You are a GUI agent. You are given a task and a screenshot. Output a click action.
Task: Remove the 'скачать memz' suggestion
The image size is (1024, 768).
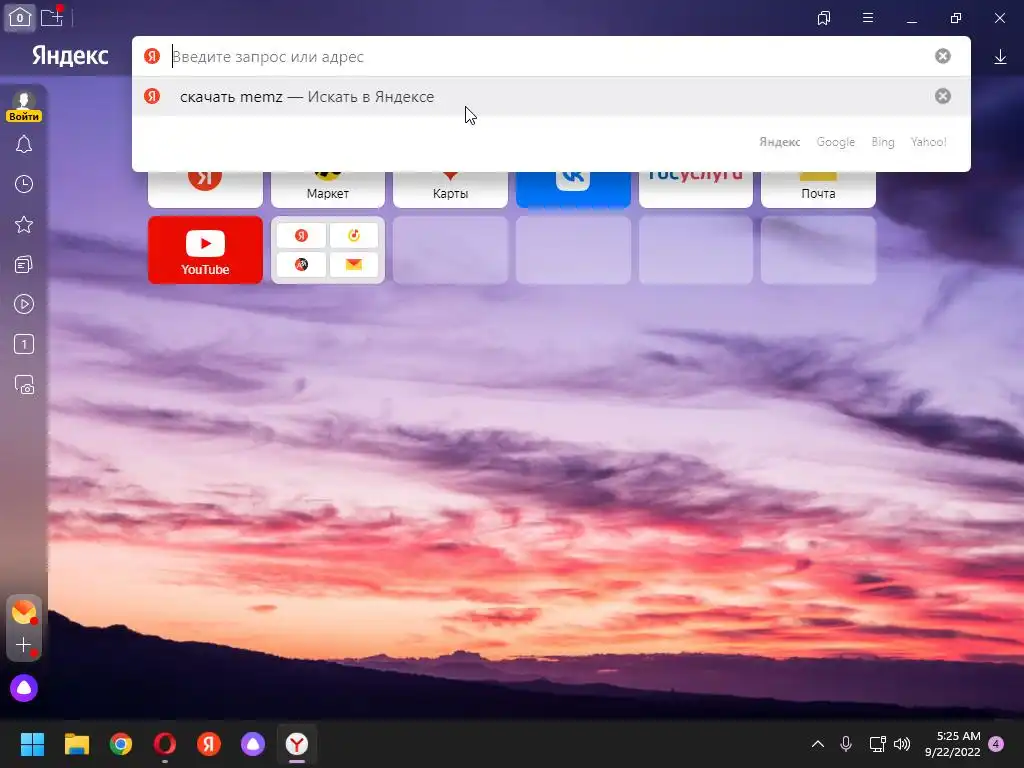point(942,97)
